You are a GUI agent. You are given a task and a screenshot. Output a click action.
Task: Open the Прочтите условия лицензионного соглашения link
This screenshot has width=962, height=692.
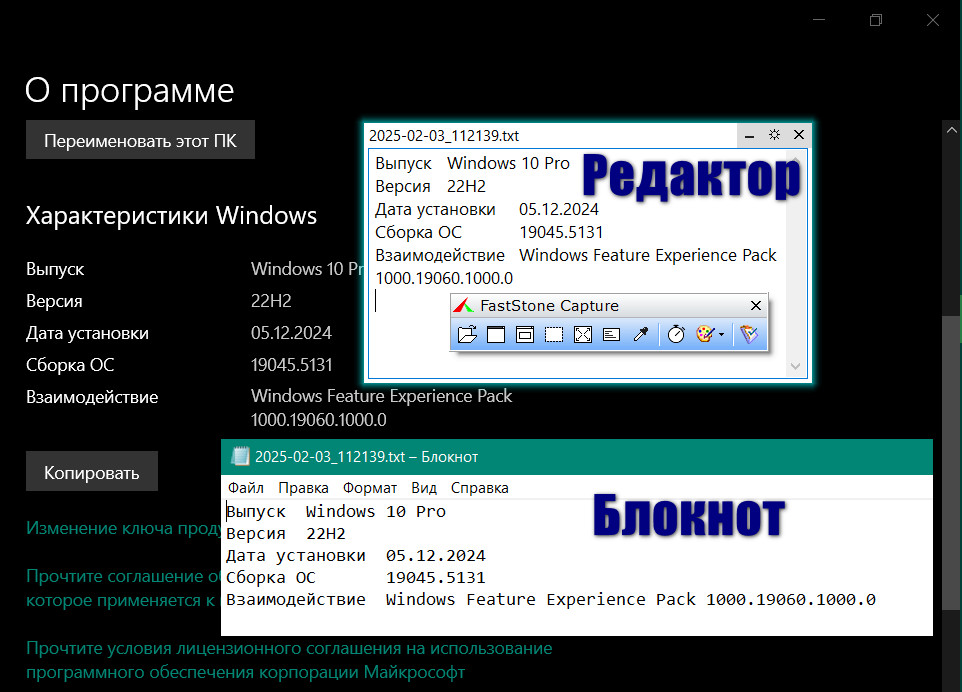pos(288,649)
